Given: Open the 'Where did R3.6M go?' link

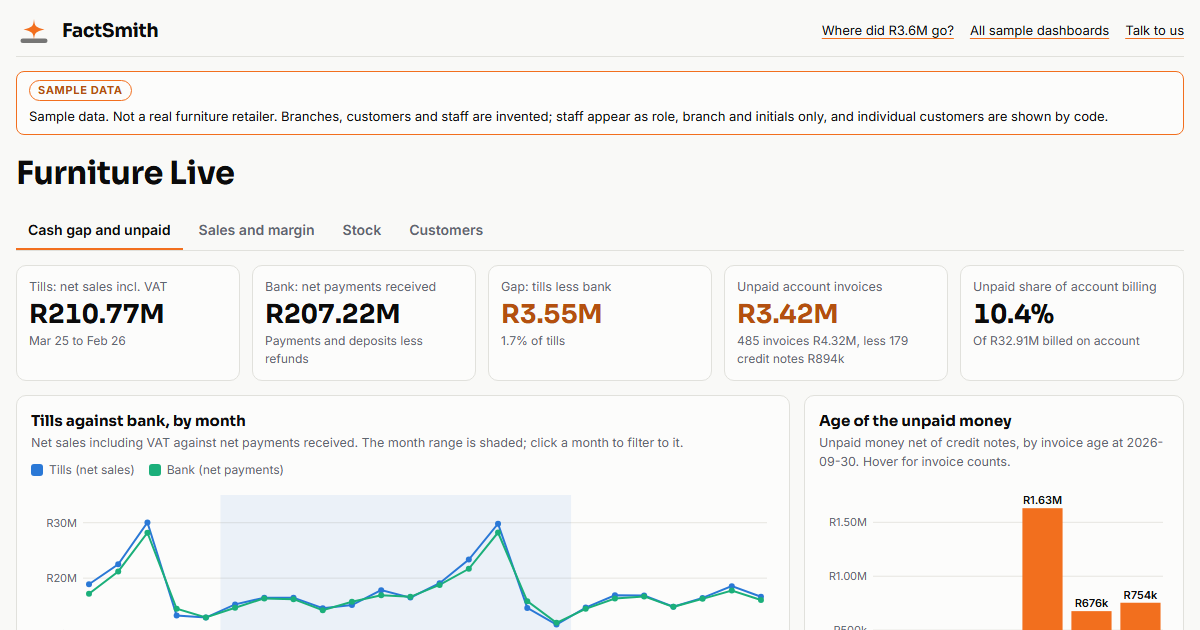Looking at the screenshot, I should 888,31.
